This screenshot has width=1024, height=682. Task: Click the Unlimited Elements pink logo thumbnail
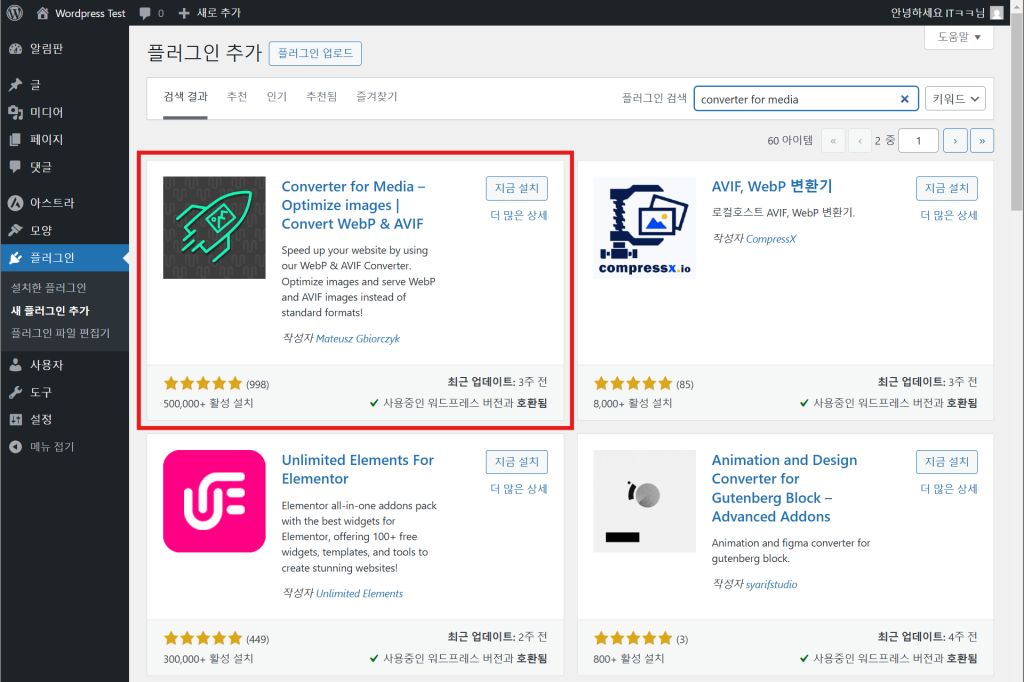tap(214, 501)
